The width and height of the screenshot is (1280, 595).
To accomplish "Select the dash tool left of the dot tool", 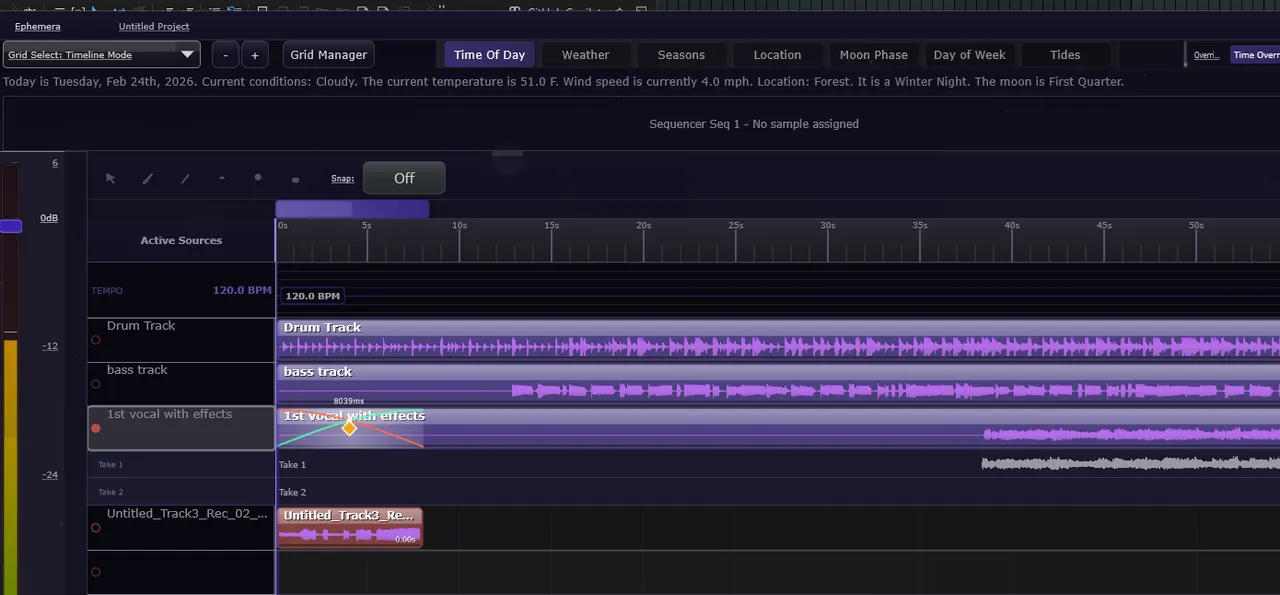I will (221, 178).
